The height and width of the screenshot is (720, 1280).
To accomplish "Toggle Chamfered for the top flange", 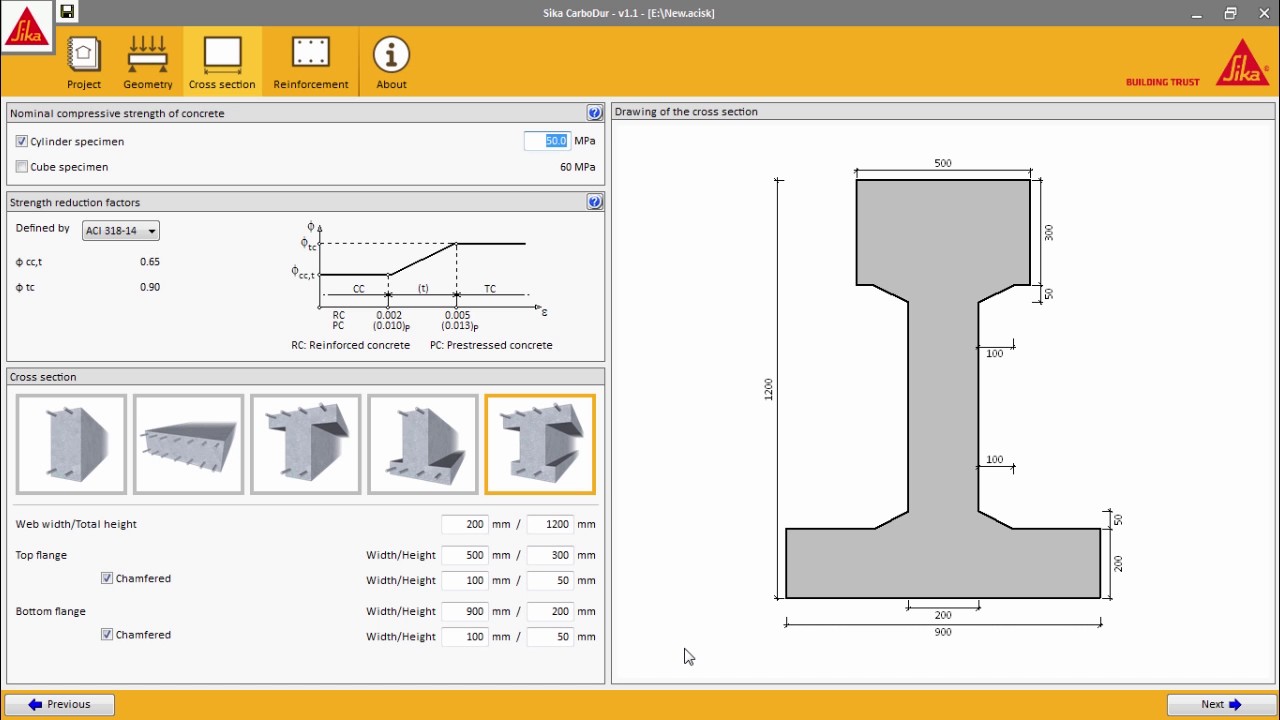I will tap(107, 578).
